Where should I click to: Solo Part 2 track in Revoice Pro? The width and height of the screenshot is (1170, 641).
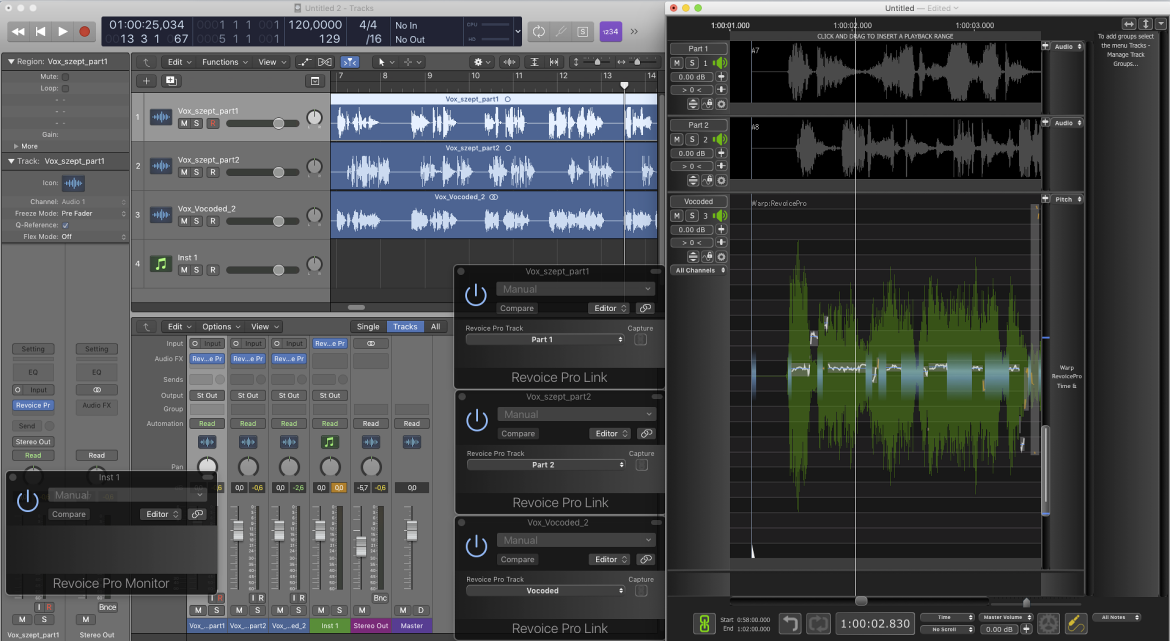pos(692,140)
